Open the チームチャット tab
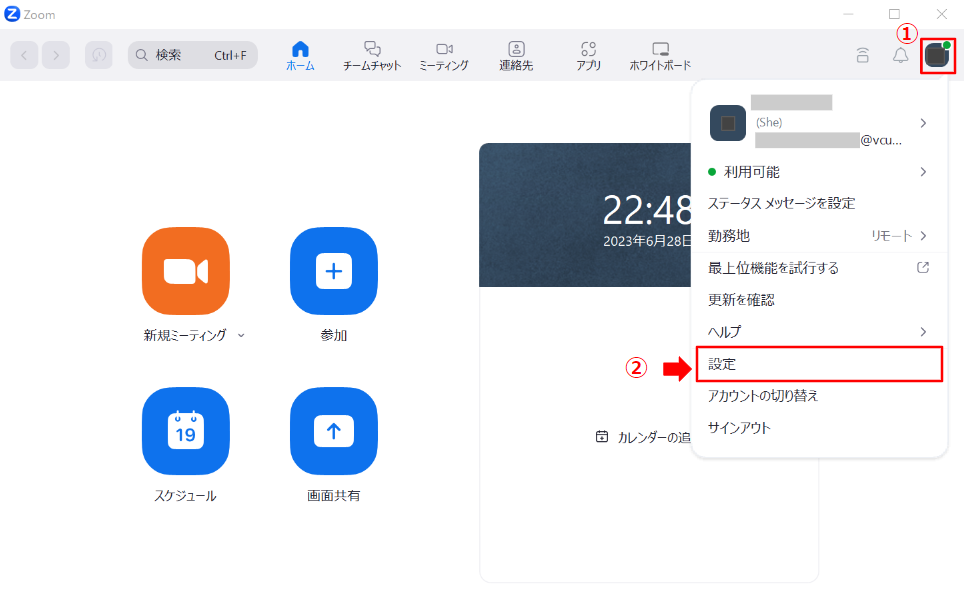Screen dimensions: 964x603 372,55
